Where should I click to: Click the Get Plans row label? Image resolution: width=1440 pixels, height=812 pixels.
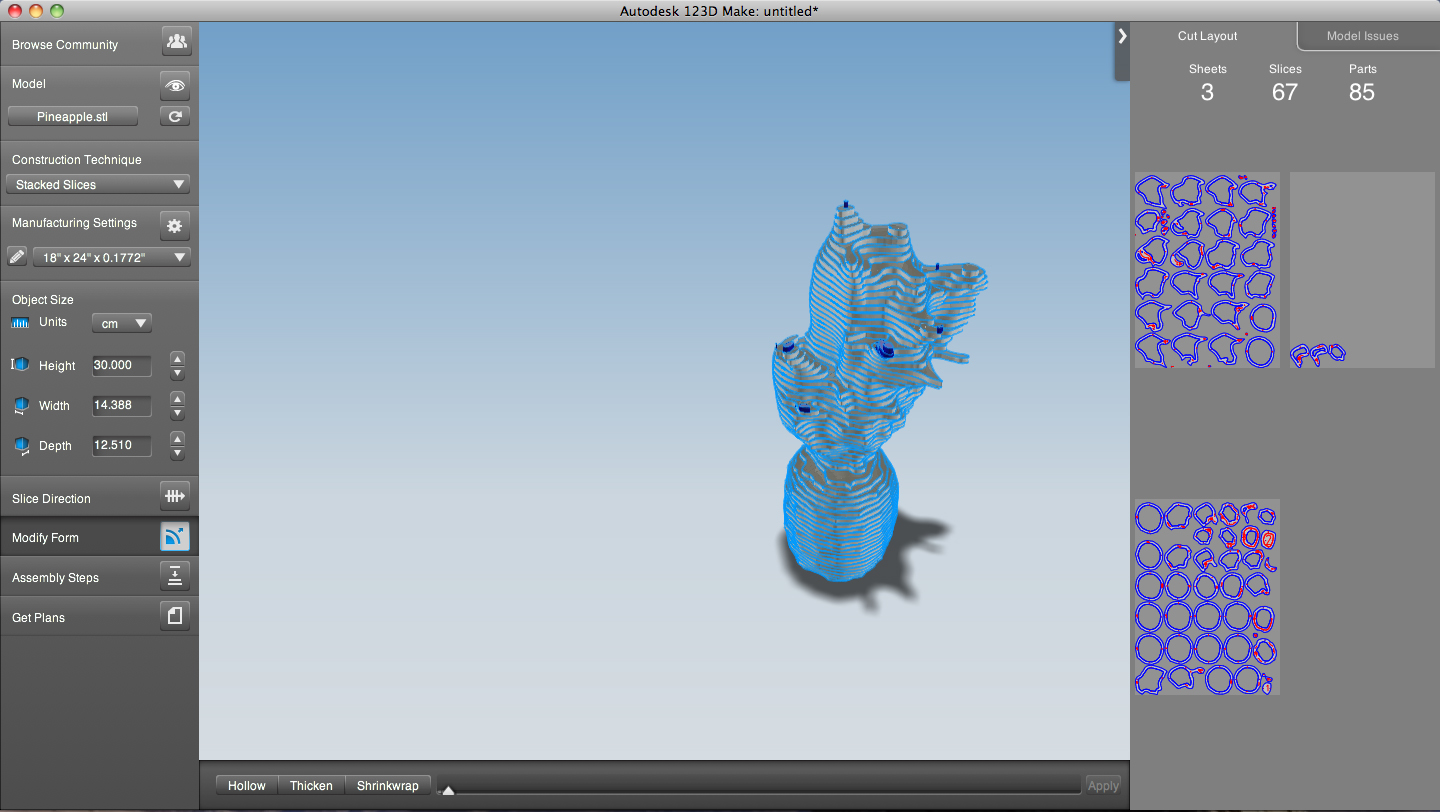click(38, 618)
